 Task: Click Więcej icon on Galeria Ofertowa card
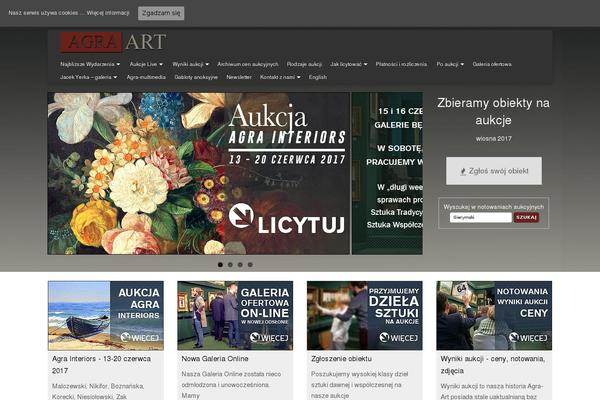255,337
